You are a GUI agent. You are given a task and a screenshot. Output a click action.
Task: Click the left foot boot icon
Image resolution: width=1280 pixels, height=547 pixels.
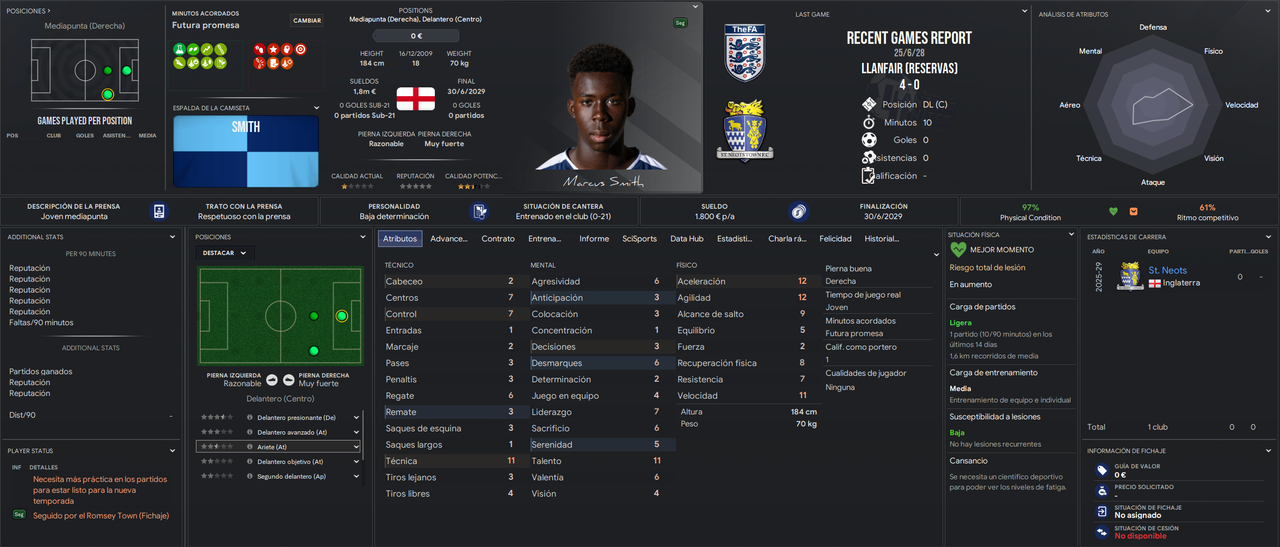pyautogui.click(x=271, y=379)
